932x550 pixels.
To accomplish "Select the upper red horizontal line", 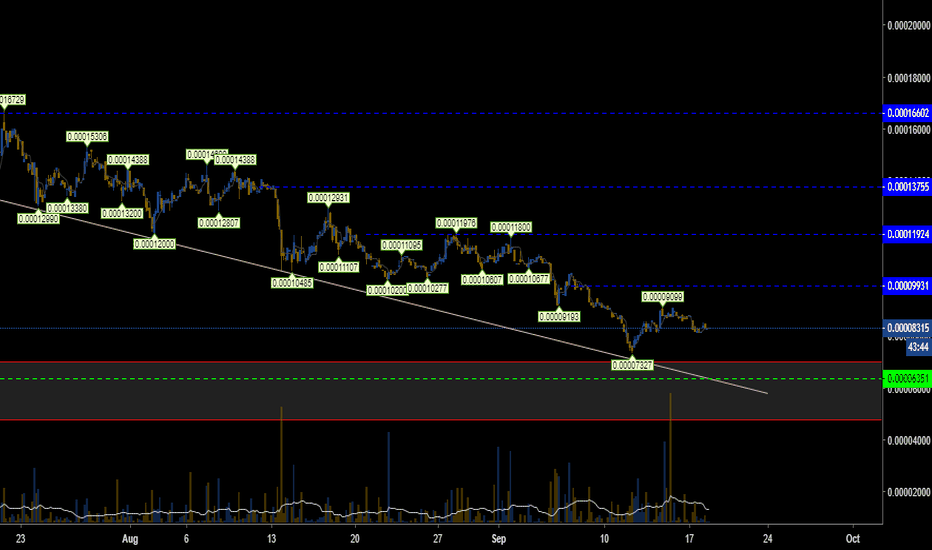I will coord(440,362).
